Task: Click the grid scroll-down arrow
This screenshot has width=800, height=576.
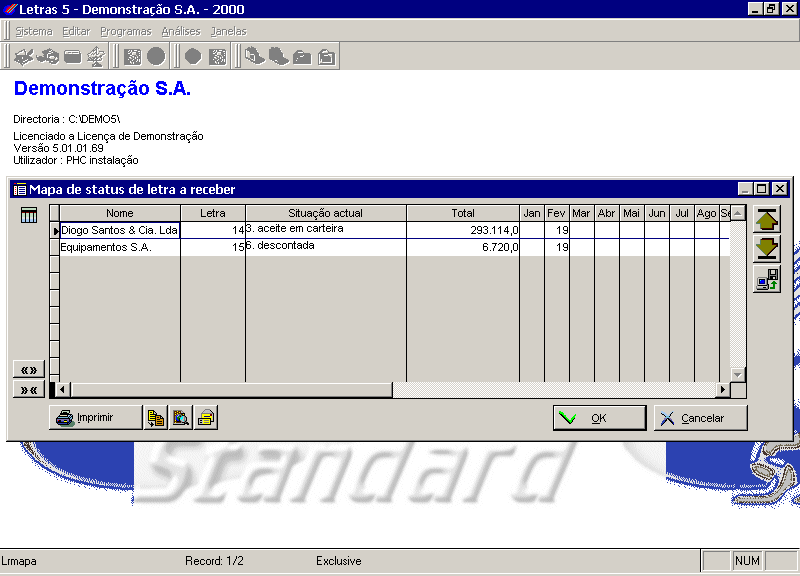Action: [738, 374]
